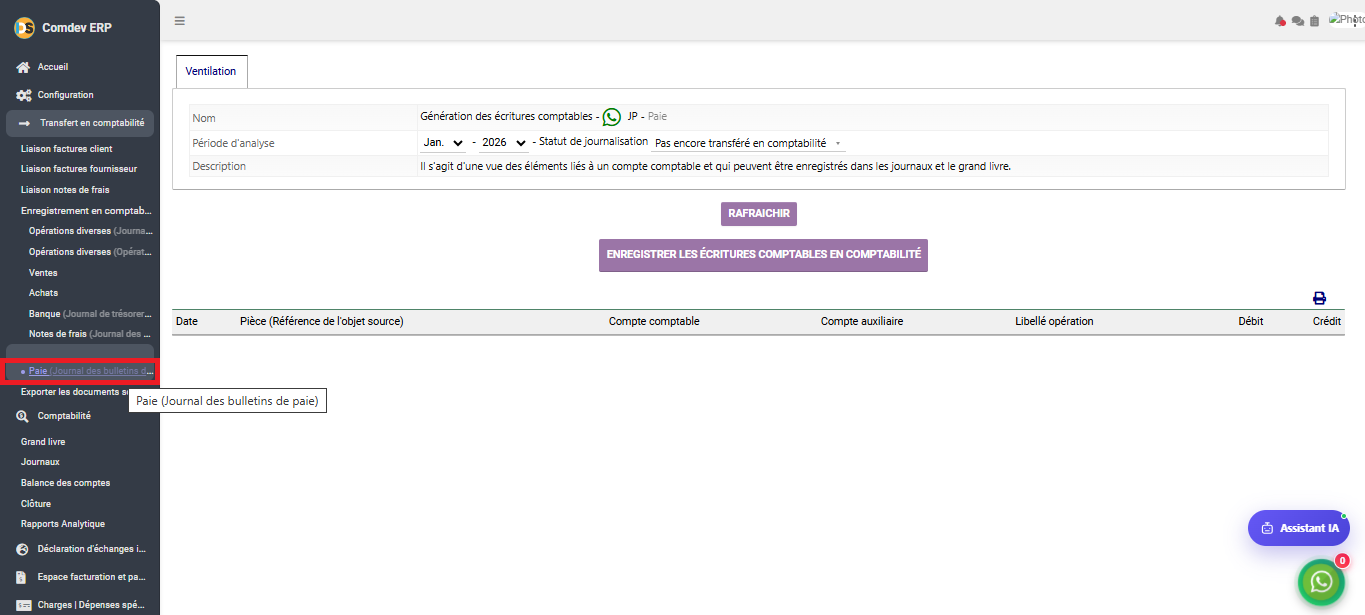1365x615 pixels.
Task: Click the Période d'analyse label
Action: (x=233, y=143)
